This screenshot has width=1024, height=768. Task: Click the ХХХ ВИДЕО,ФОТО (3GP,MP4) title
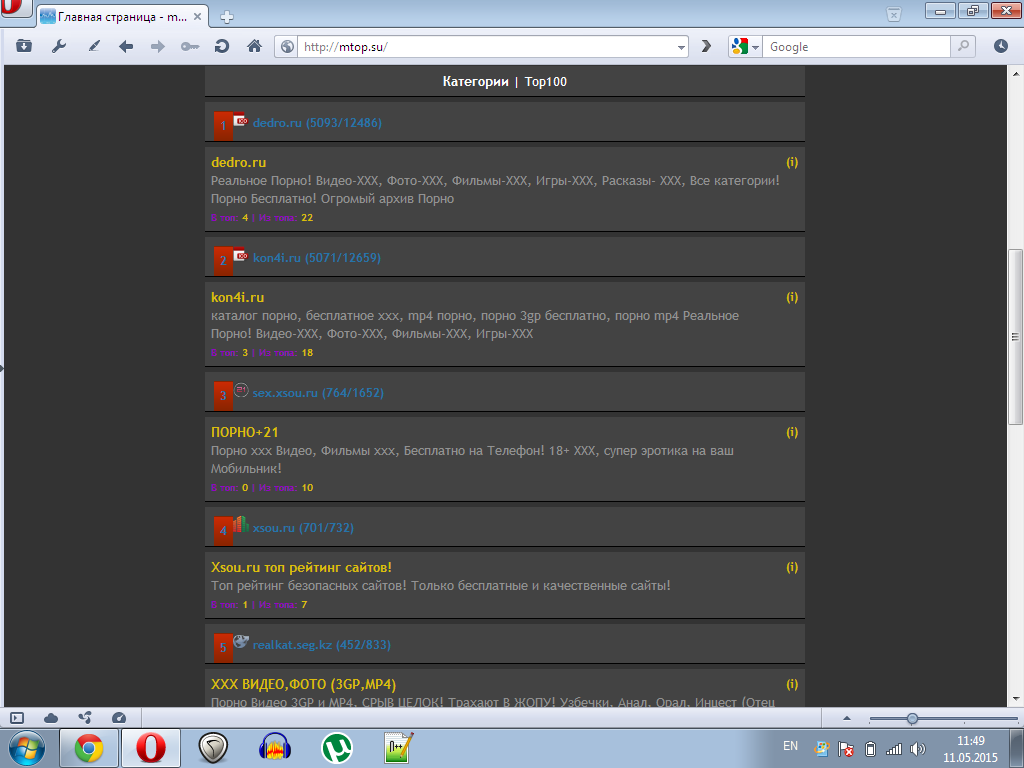[x=304, y=684]
